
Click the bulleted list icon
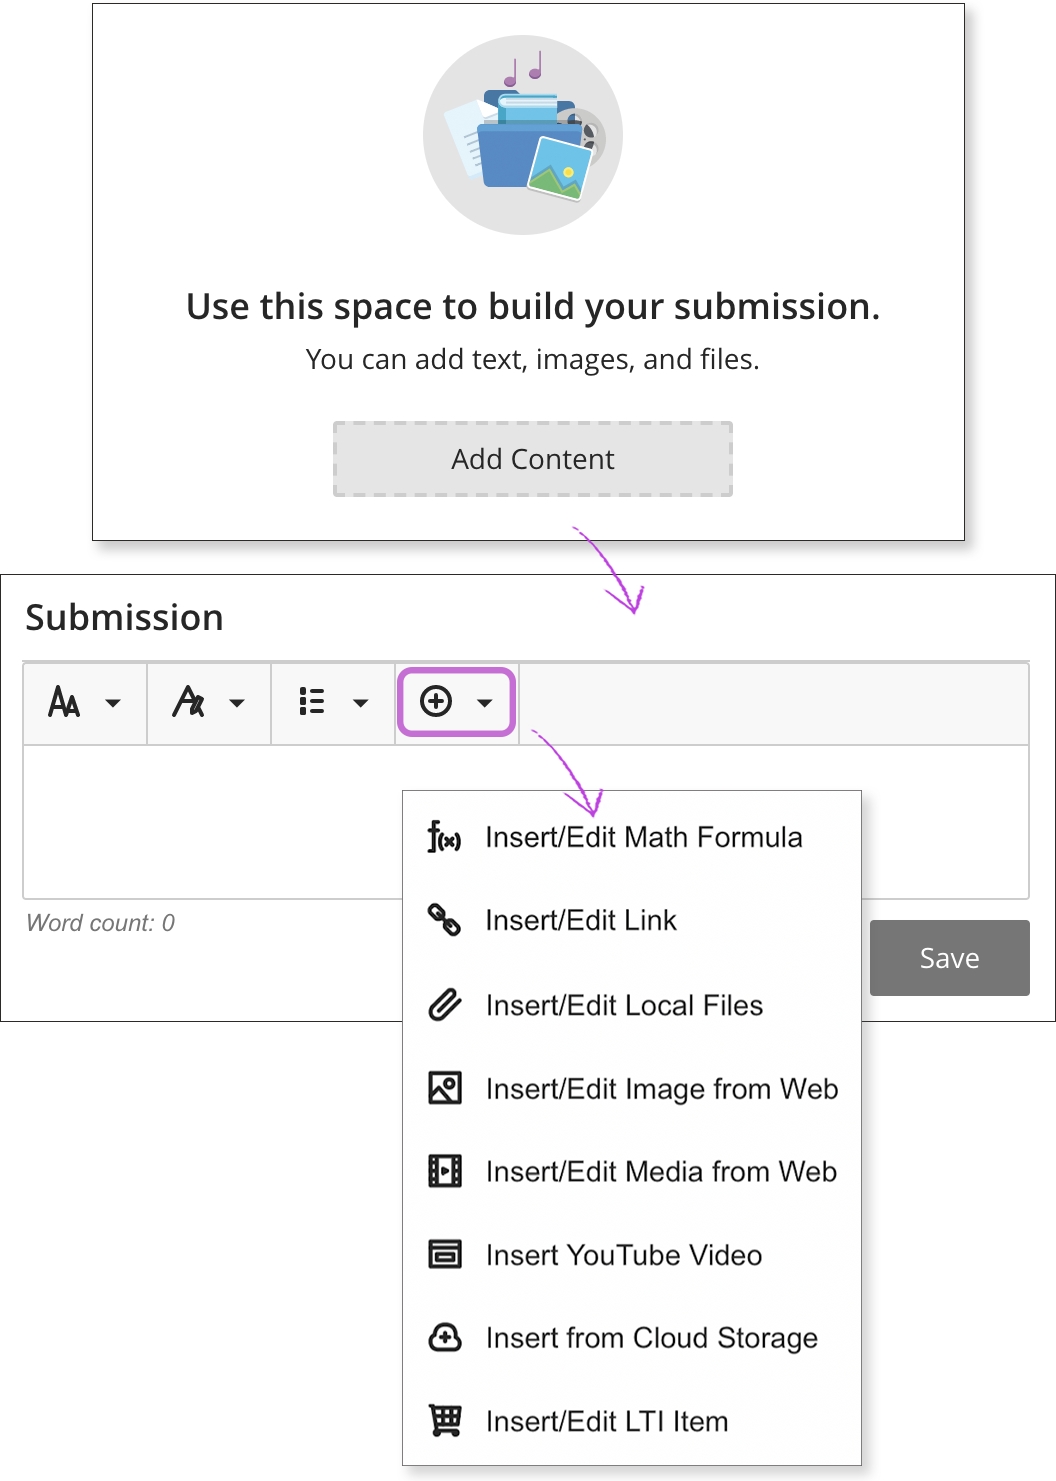312,702
